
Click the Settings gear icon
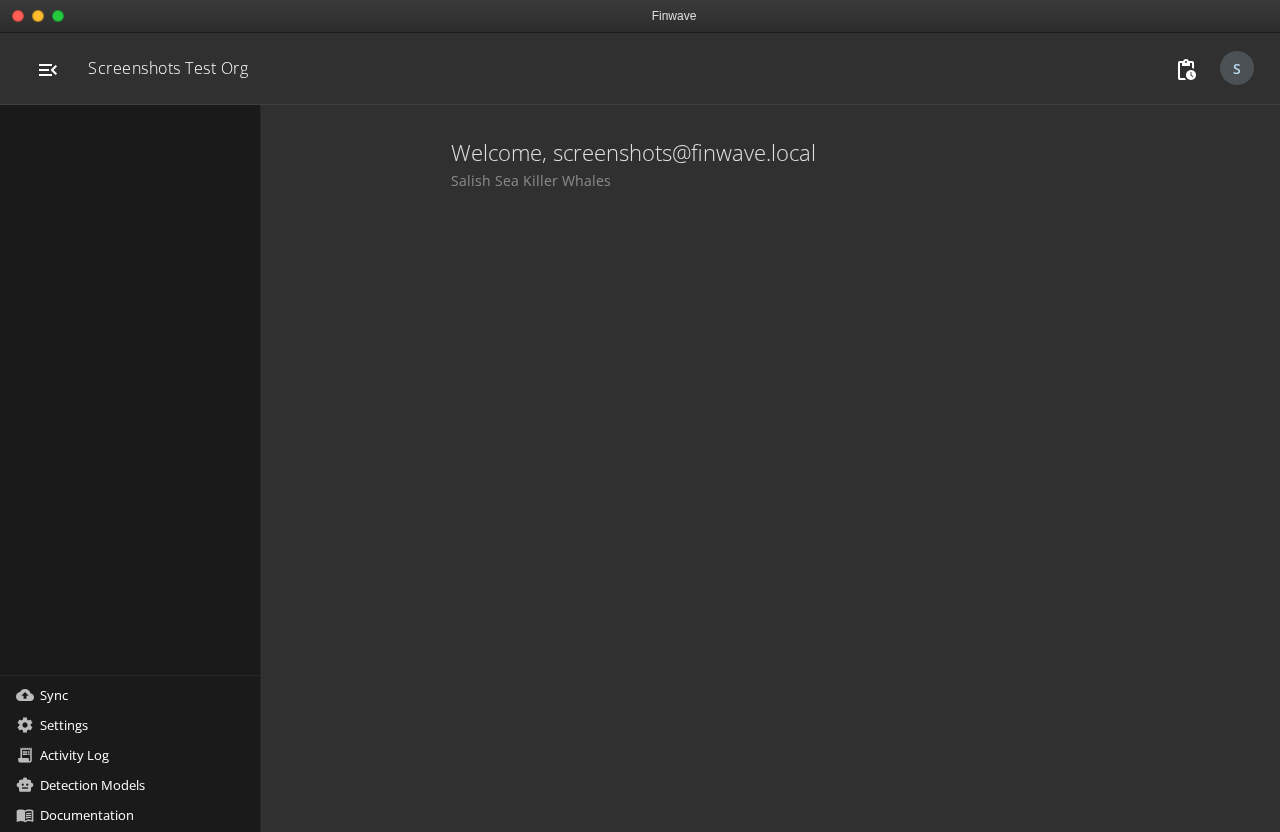(25, 725)
